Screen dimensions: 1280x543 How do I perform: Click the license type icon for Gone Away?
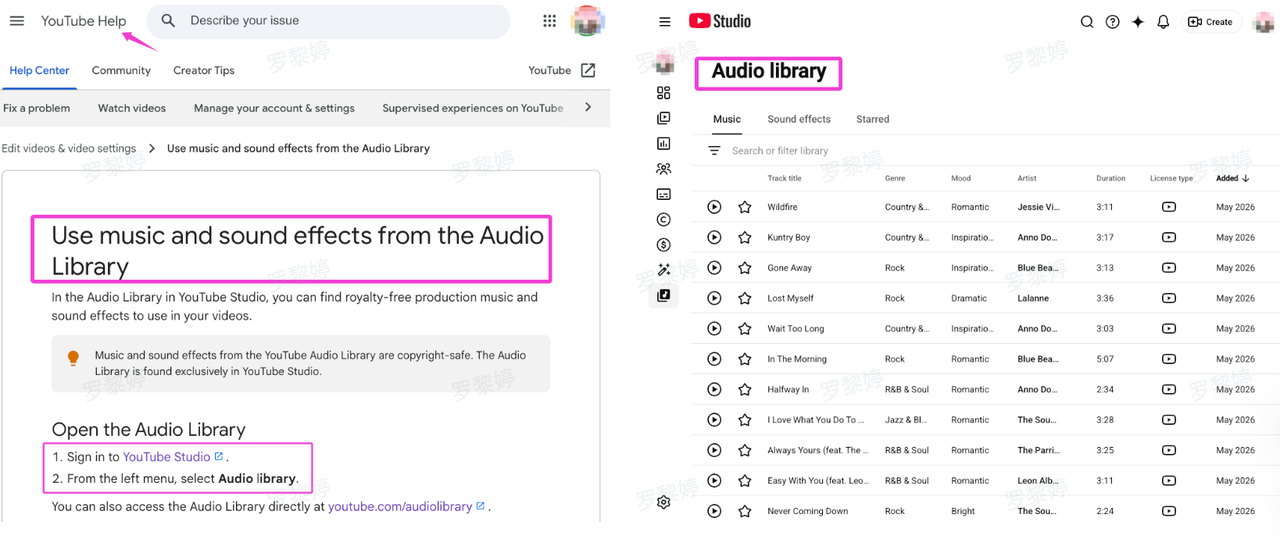coord(1169,268)
